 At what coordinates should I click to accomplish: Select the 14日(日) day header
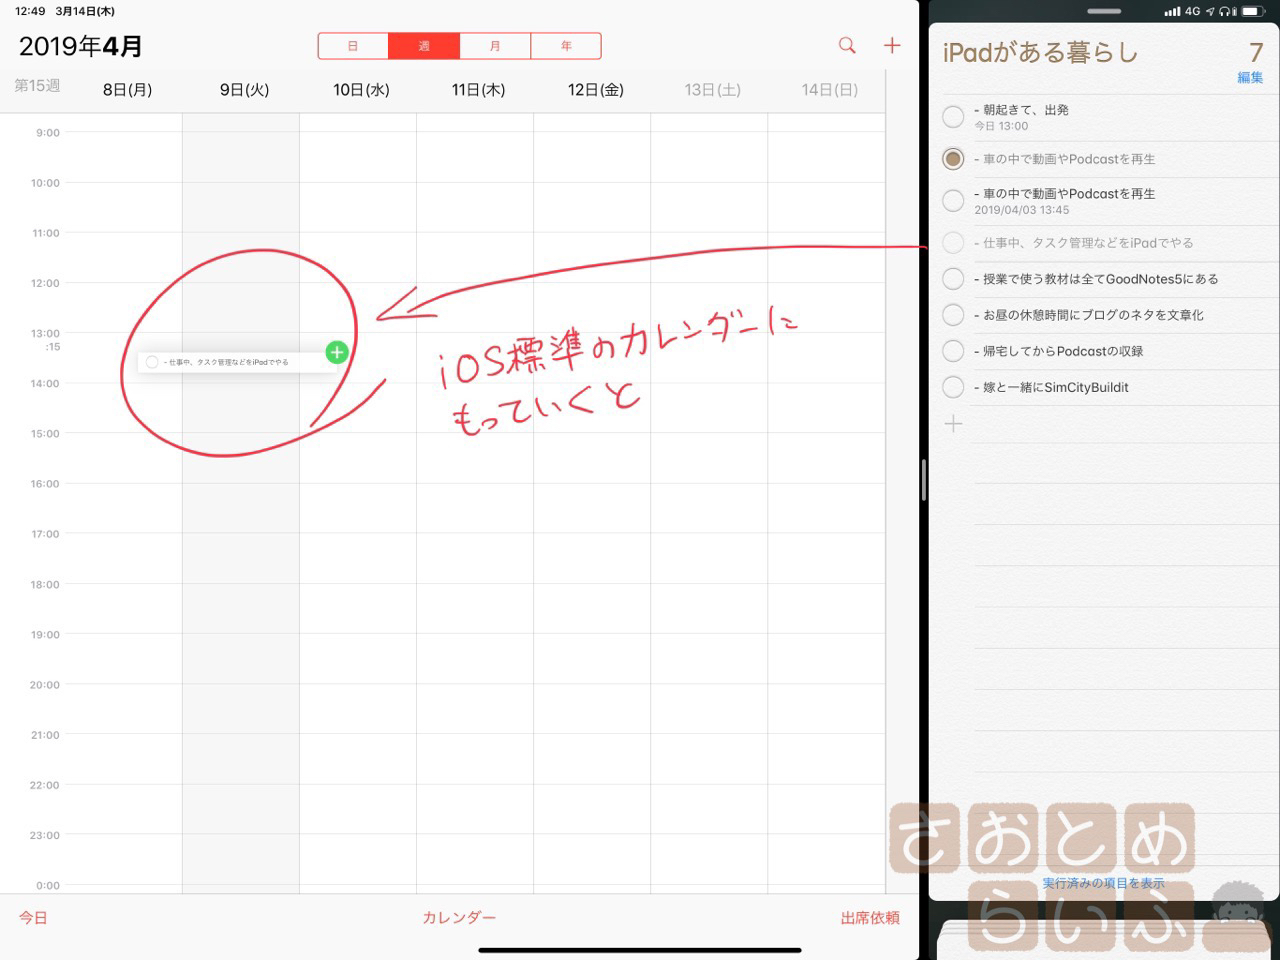pyautogui.click(x=829, y=90)
